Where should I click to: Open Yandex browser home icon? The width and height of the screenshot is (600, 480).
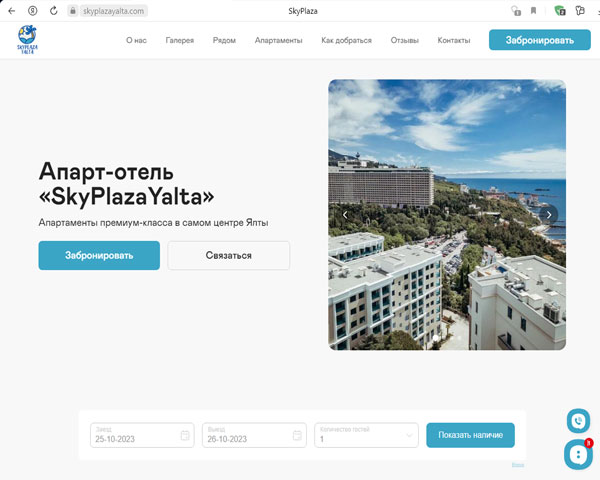tap(33, 11)
